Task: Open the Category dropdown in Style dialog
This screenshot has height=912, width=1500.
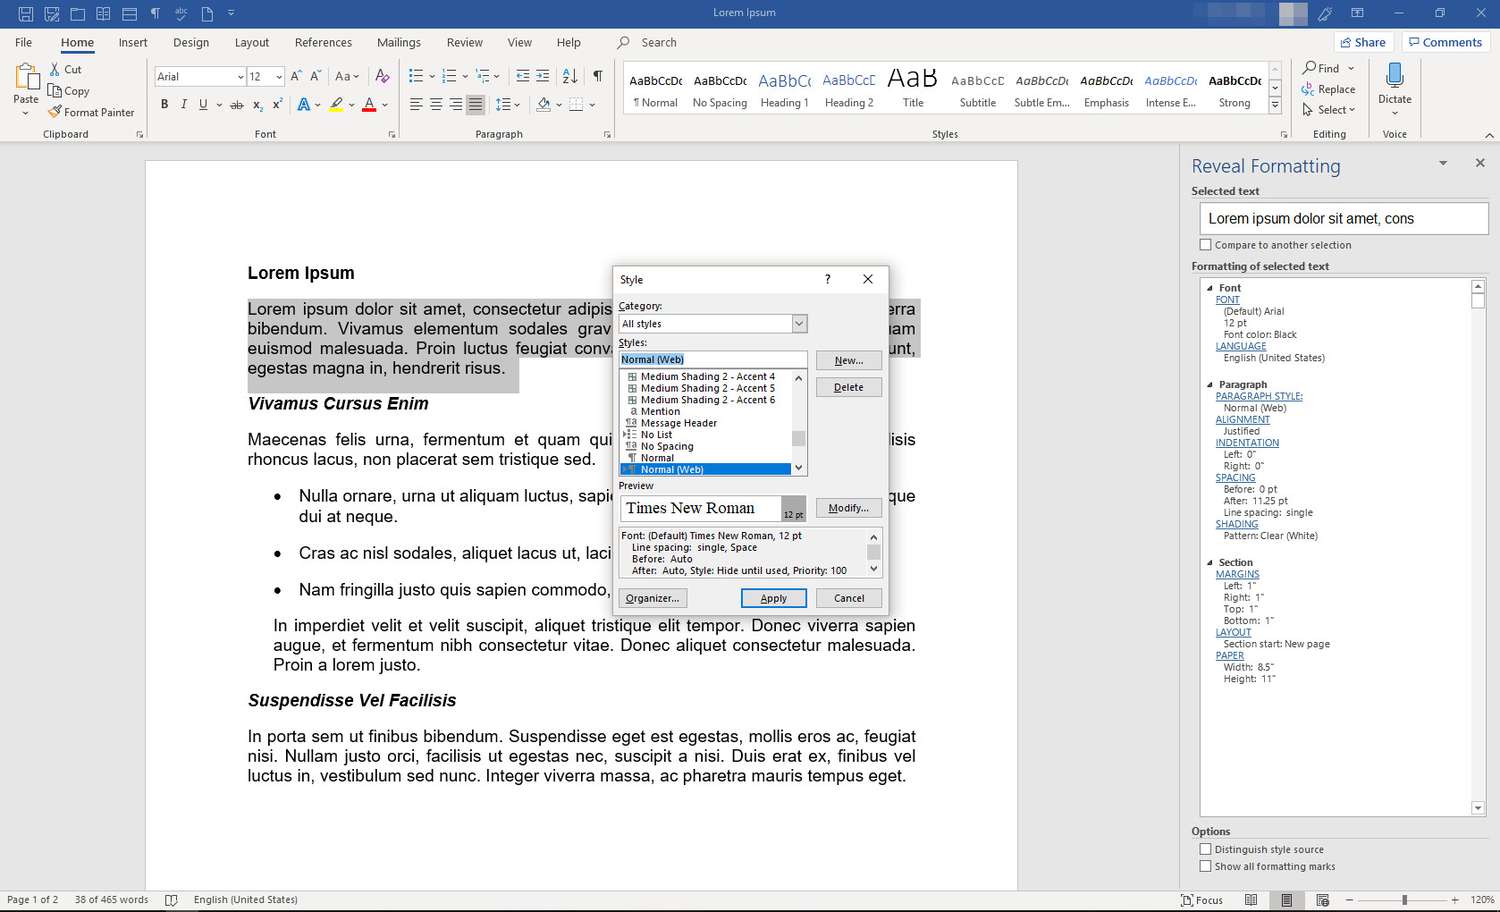Action: tap(799, 324)
